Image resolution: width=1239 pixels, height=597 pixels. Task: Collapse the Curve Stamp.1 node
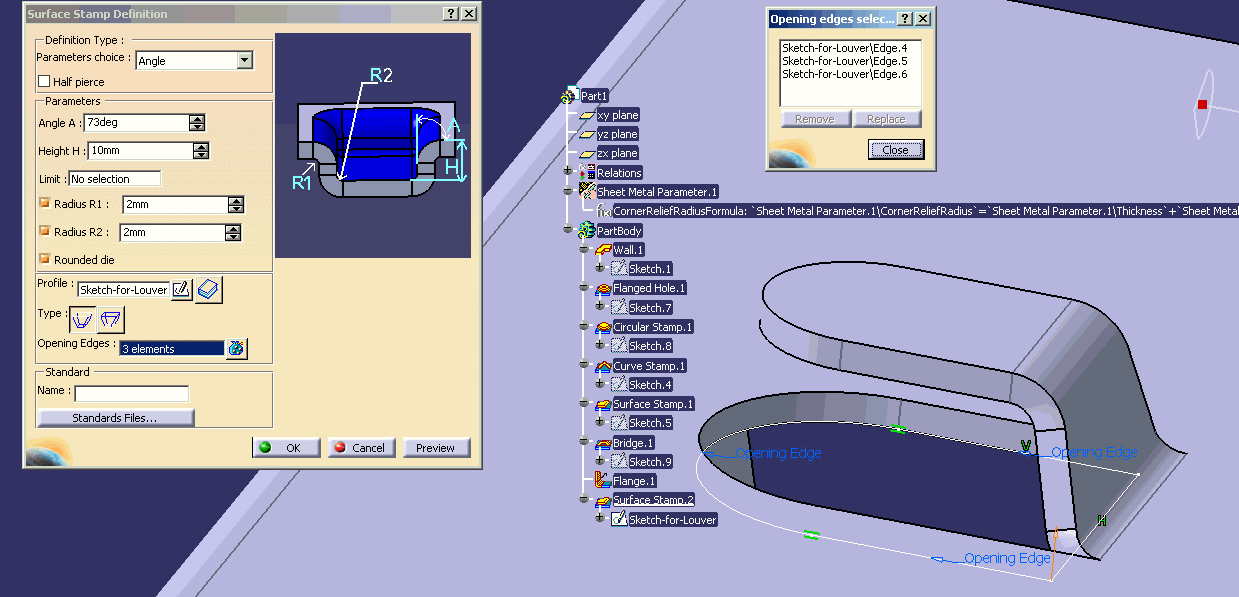coord(584,366)
